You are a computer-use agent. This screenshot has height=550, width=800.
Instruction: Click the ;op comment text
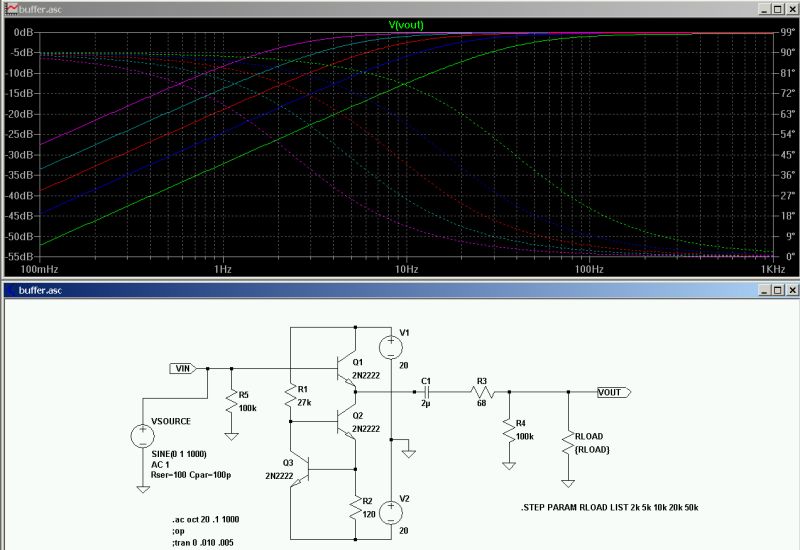[x=178, y=531]
